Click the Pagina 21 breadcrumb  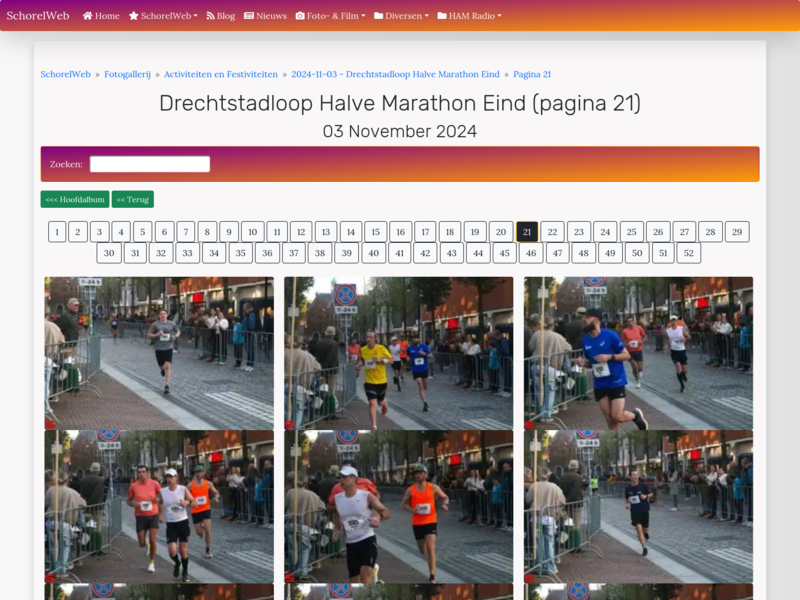click(532, 74)
